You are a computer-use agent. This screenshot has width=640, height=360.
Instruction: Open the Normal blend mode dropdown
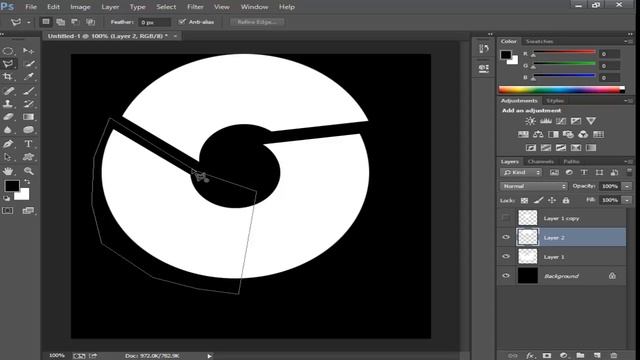tap(533, 186)
